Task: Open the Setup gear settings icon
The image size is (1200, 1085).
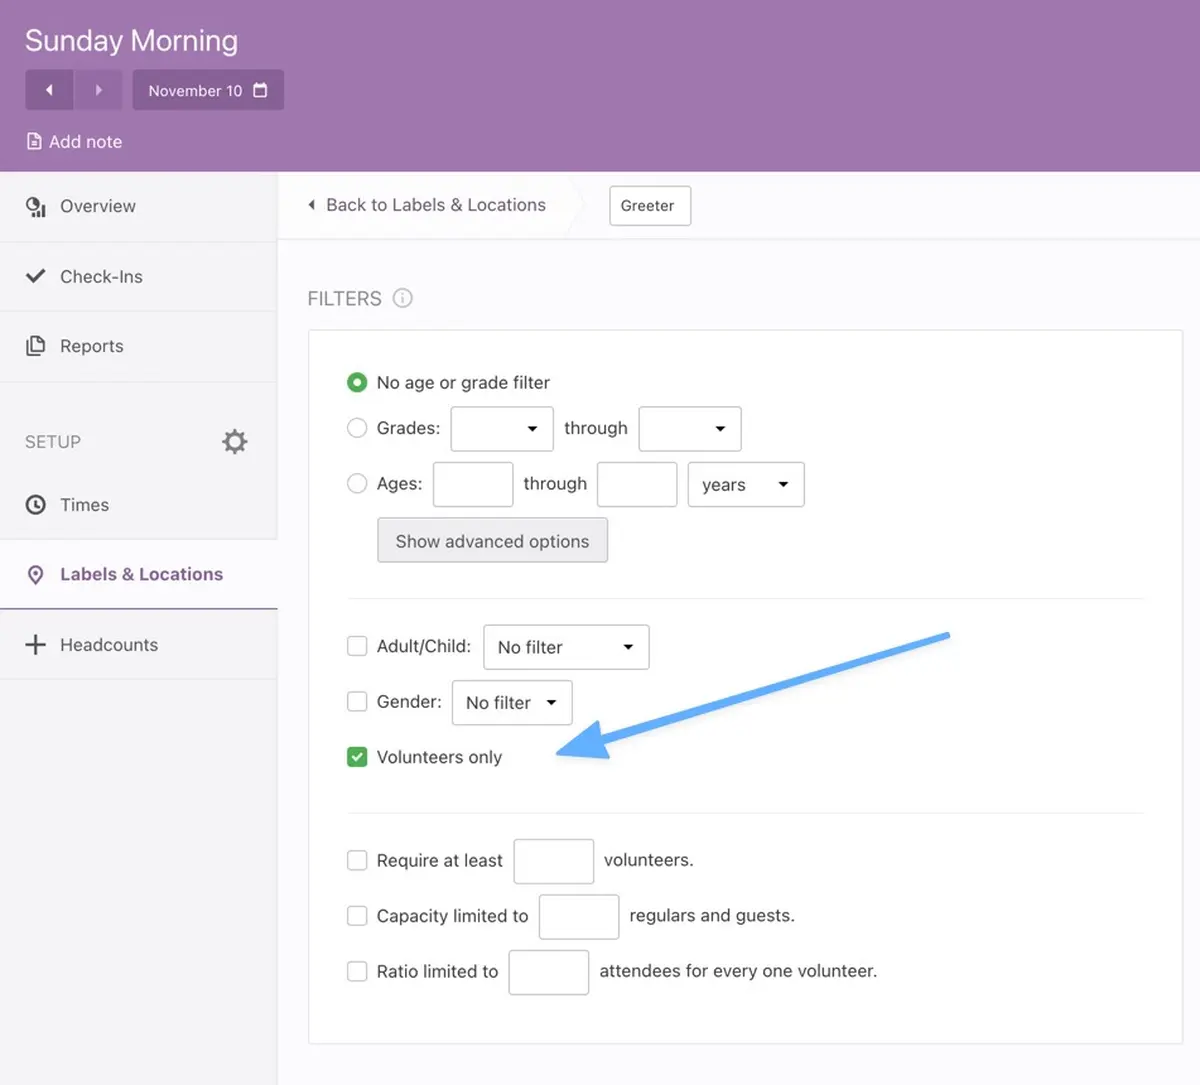Action: click(235, 442)
